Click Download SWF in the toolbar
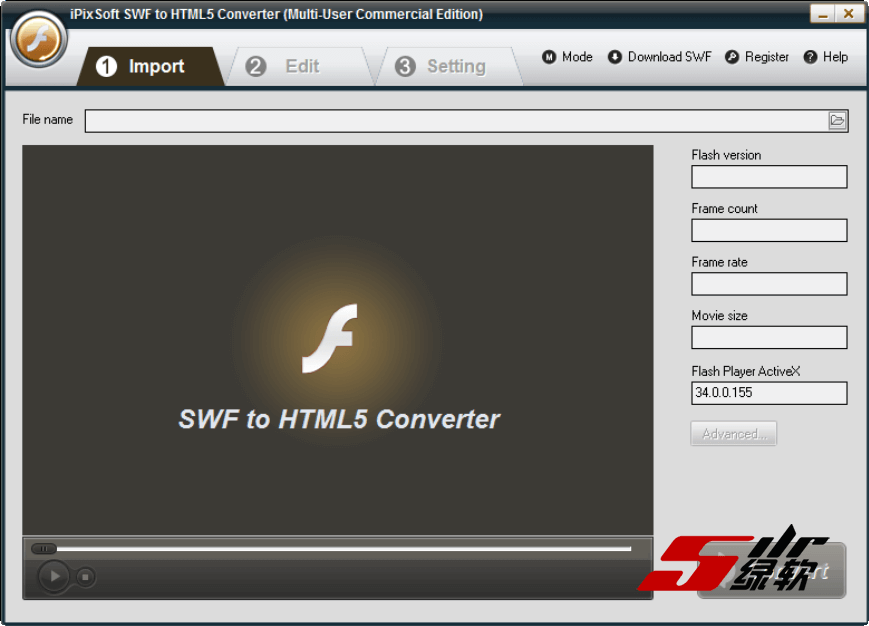The image size is (869, 626). click(659, 57)
